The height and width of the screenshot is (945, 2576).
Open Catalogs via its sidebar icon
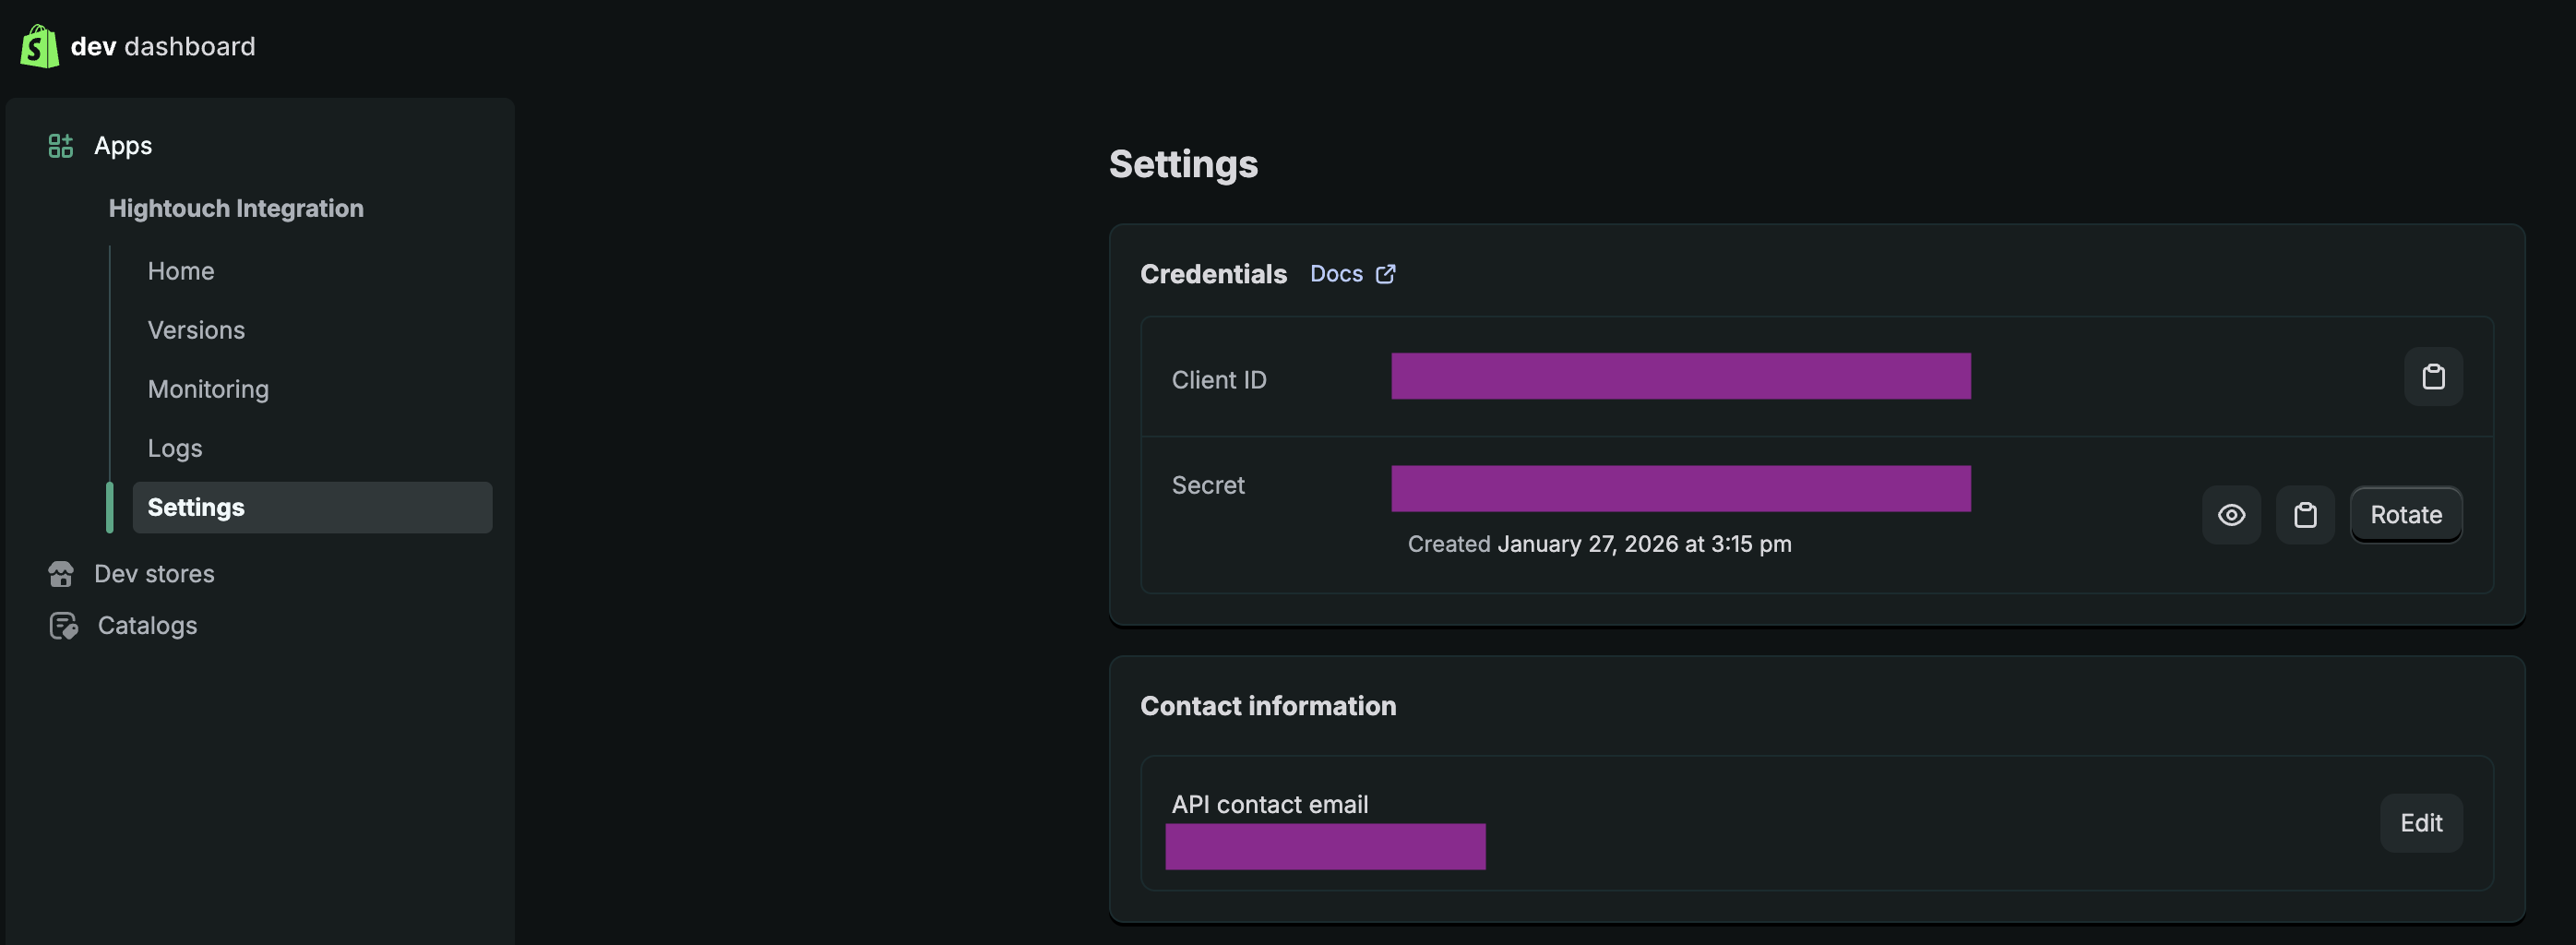tap(62, 625)
